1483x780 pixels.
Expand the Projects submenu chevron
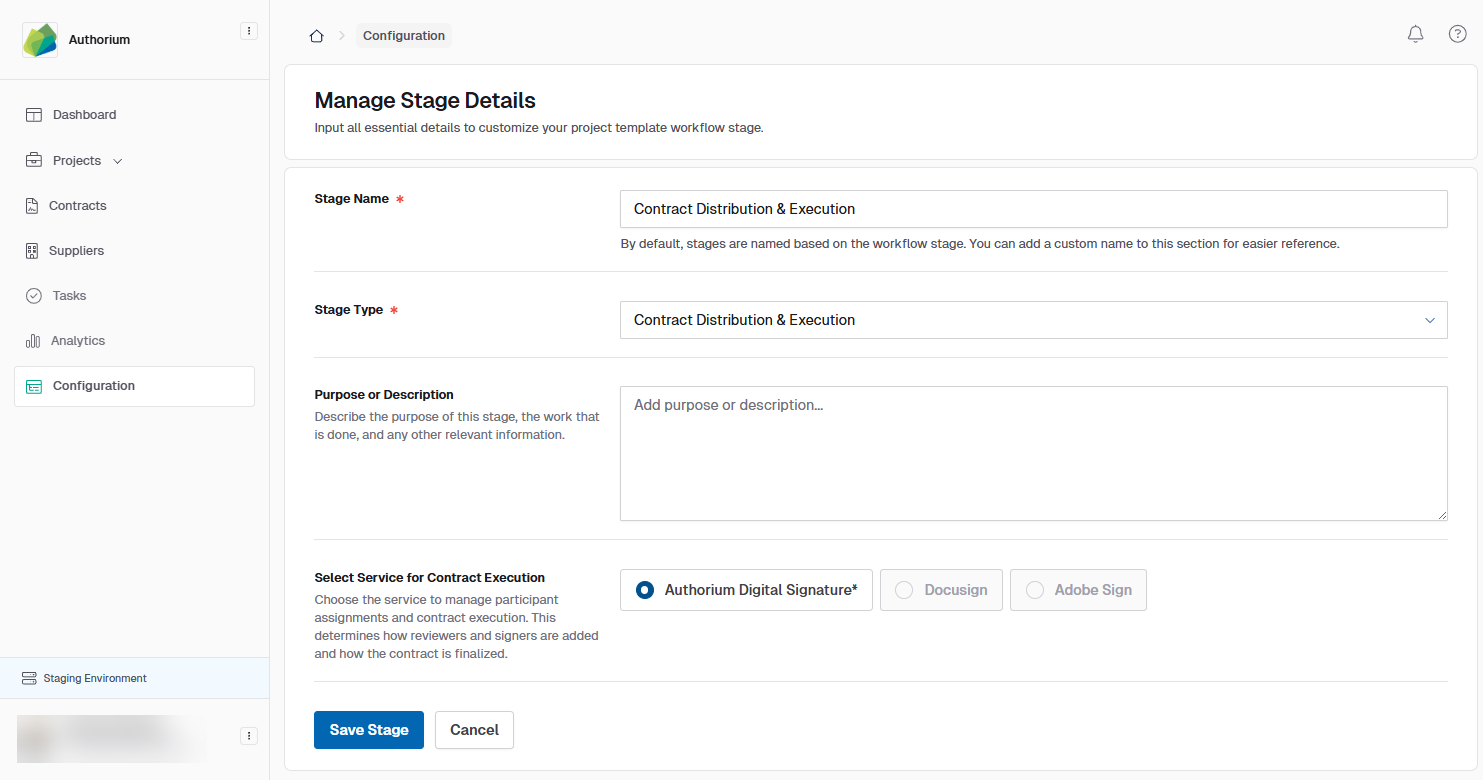pos(118,161)
